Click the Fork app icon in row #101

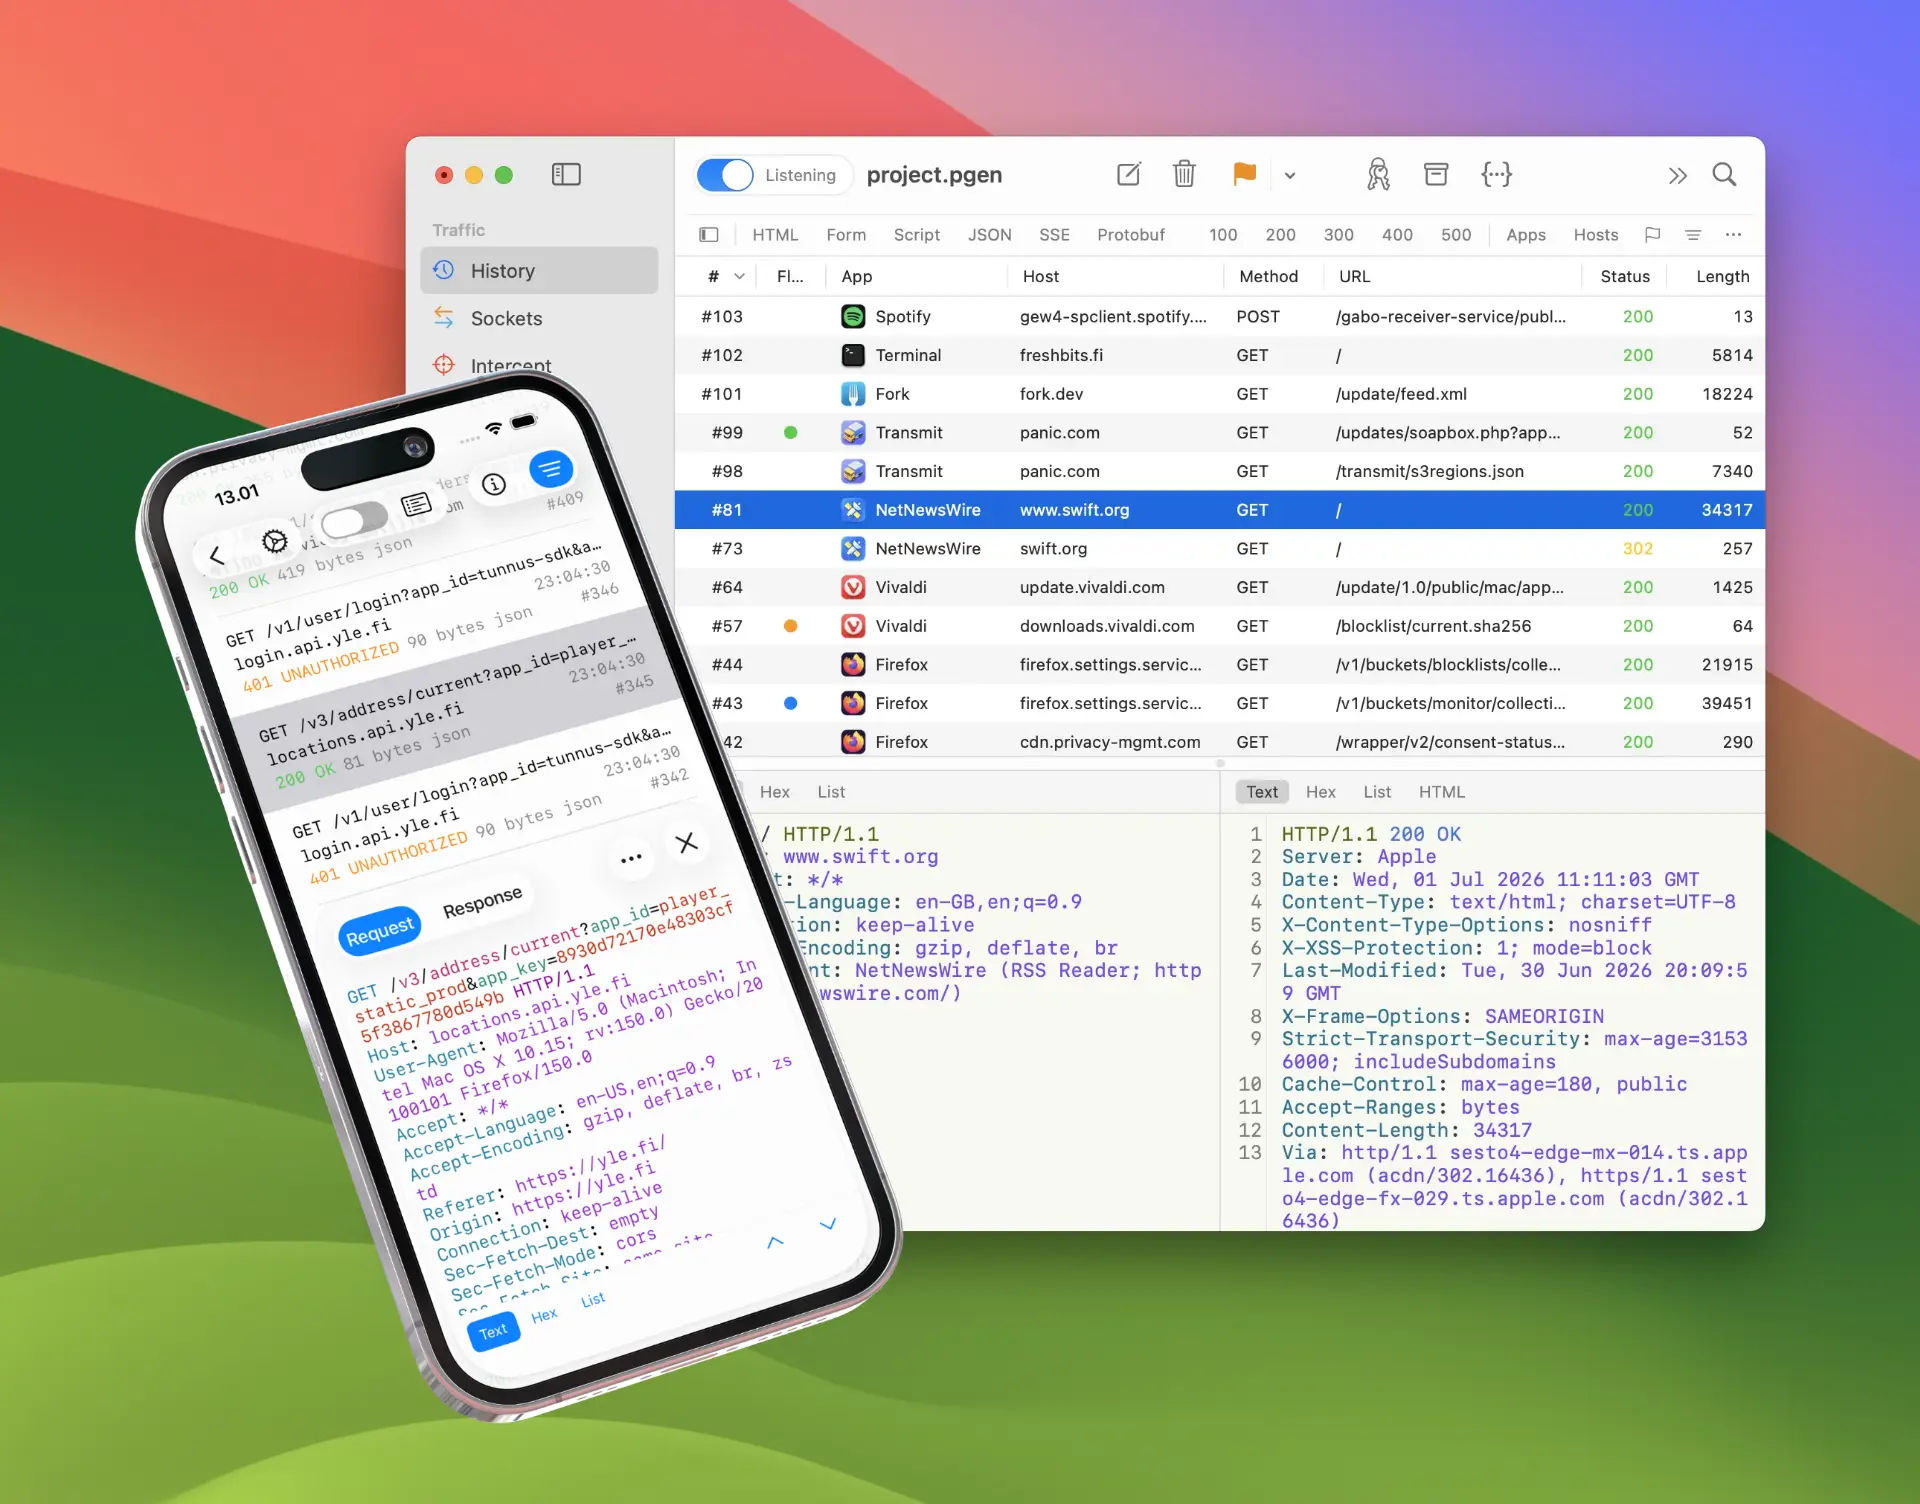pyautogui.click(x=852, y=394)
